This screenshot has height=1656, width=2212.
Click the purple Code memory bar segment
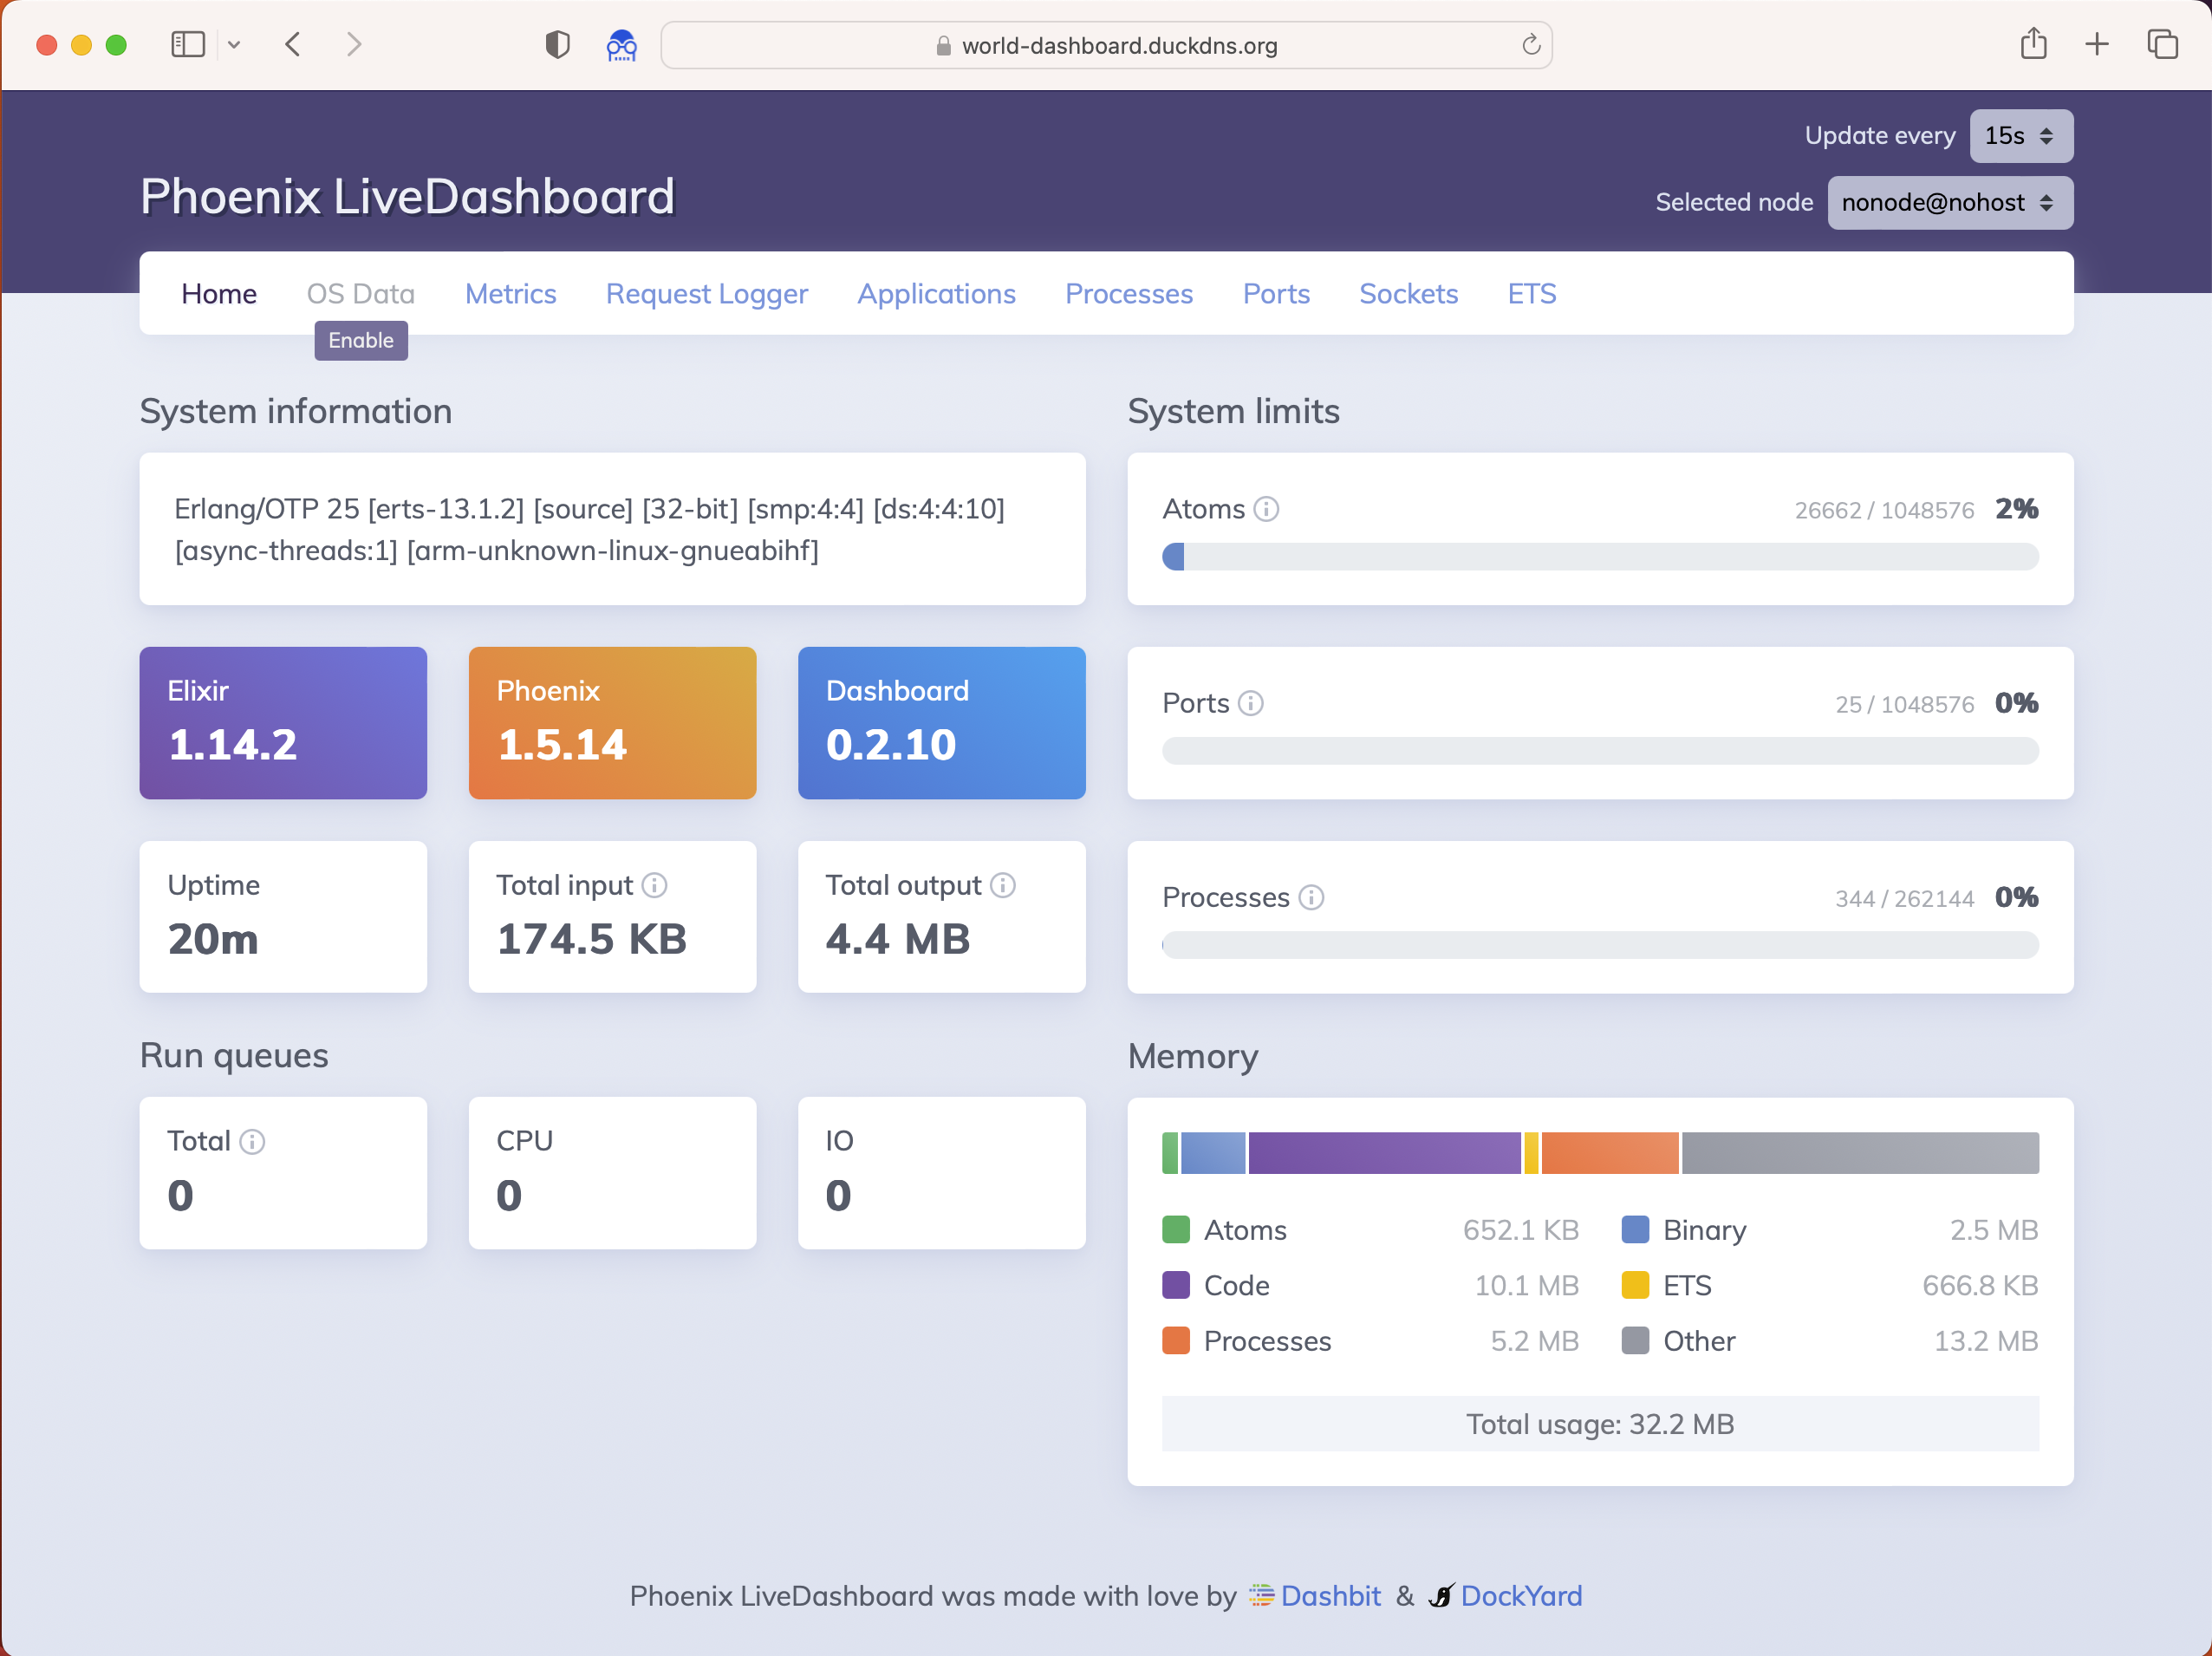(x=1384, y=1153)
